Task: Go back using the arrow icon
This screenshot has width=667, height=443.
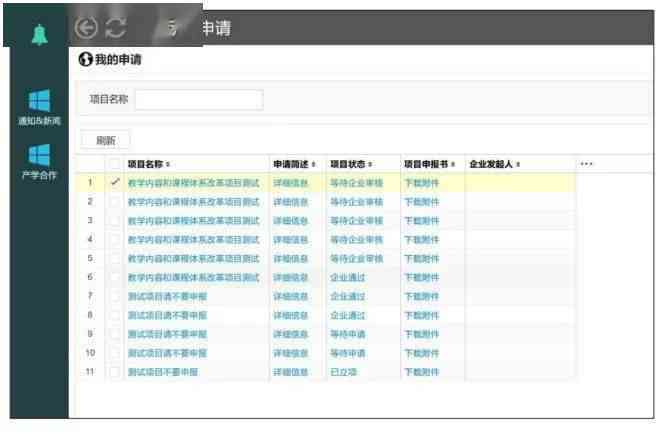Action: coord(86,28)
